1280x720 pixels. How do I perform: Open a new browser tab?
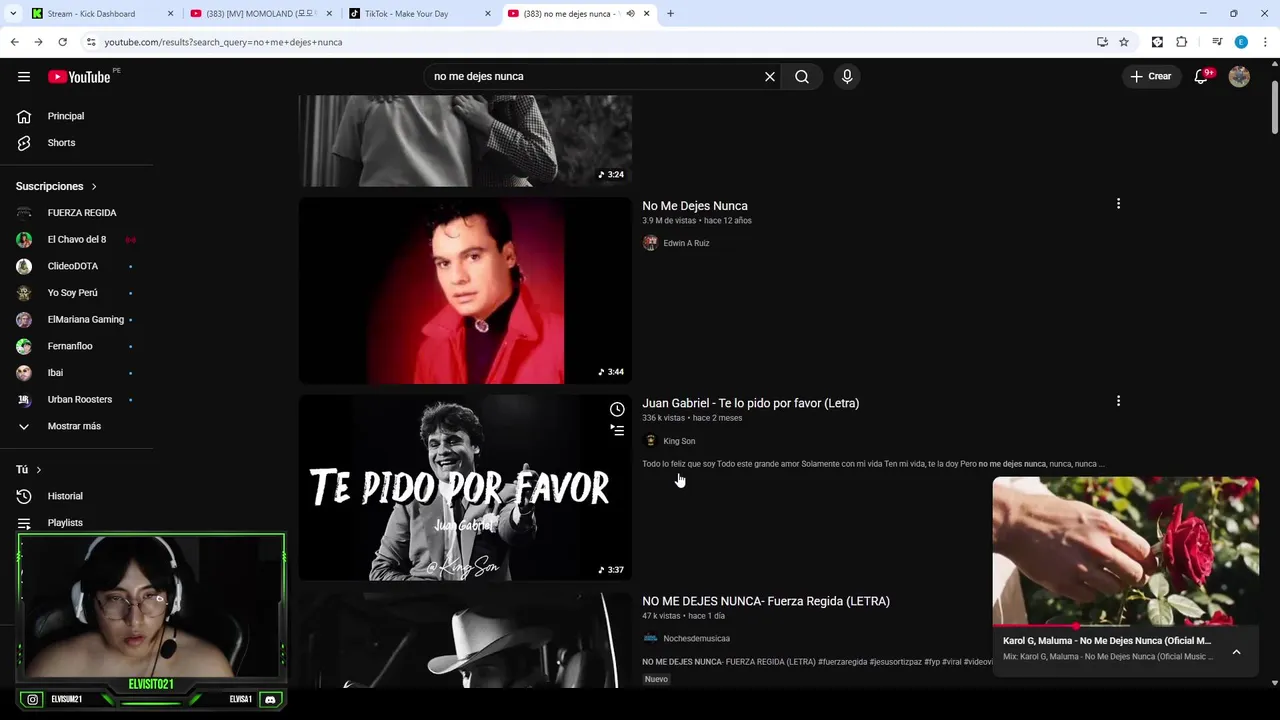670,14
